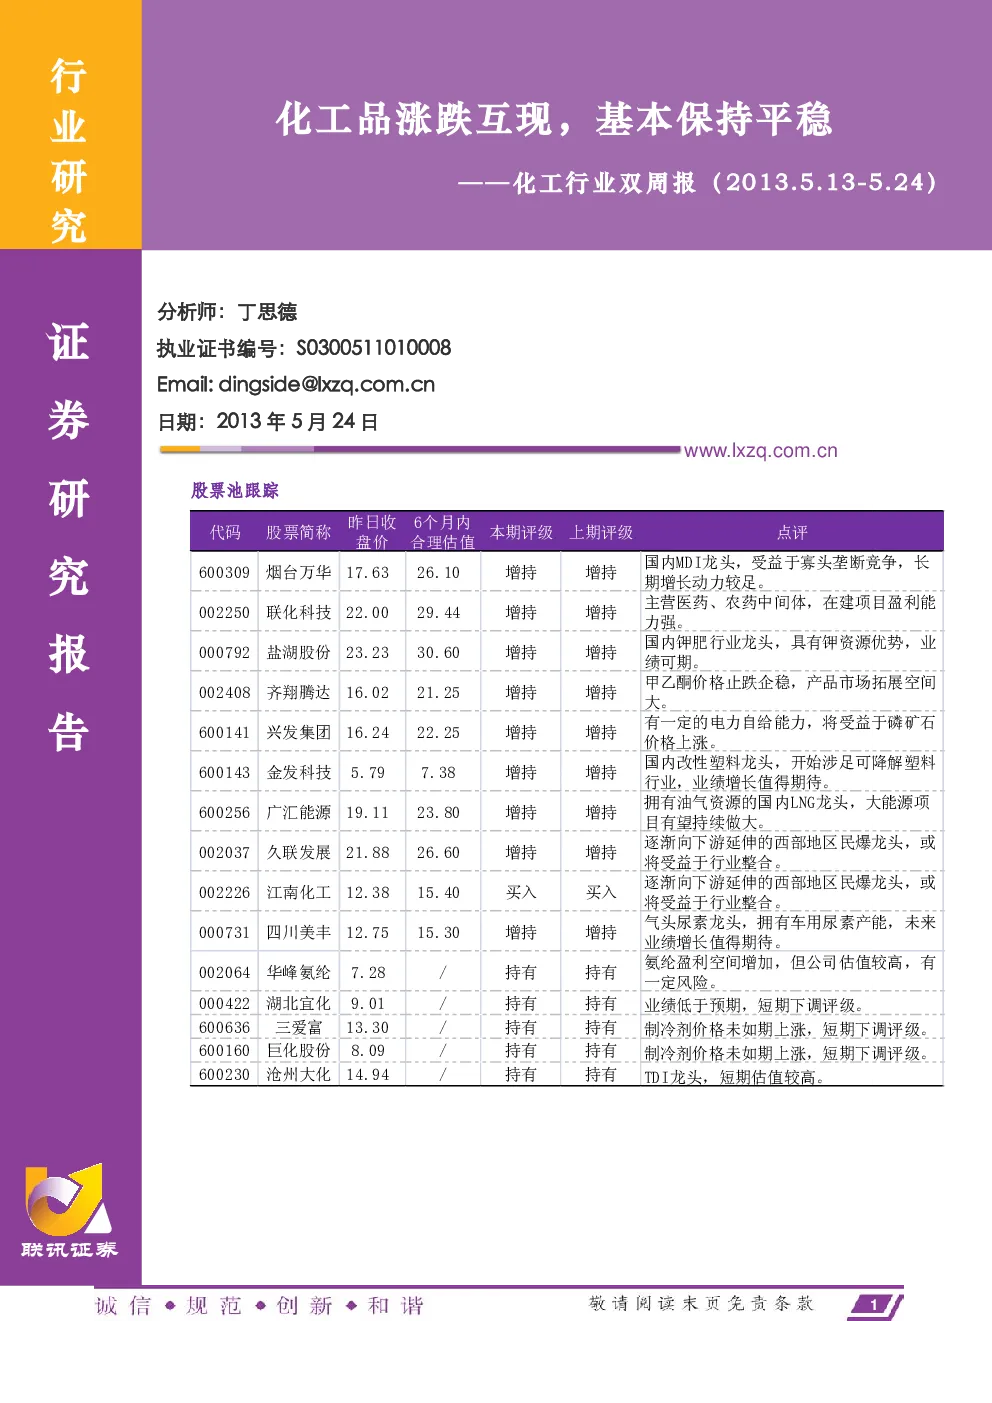Click the 联讯证券 company logo
Image resolution: width=992 pixels, height=1403 pixels.
[69, 1211]
